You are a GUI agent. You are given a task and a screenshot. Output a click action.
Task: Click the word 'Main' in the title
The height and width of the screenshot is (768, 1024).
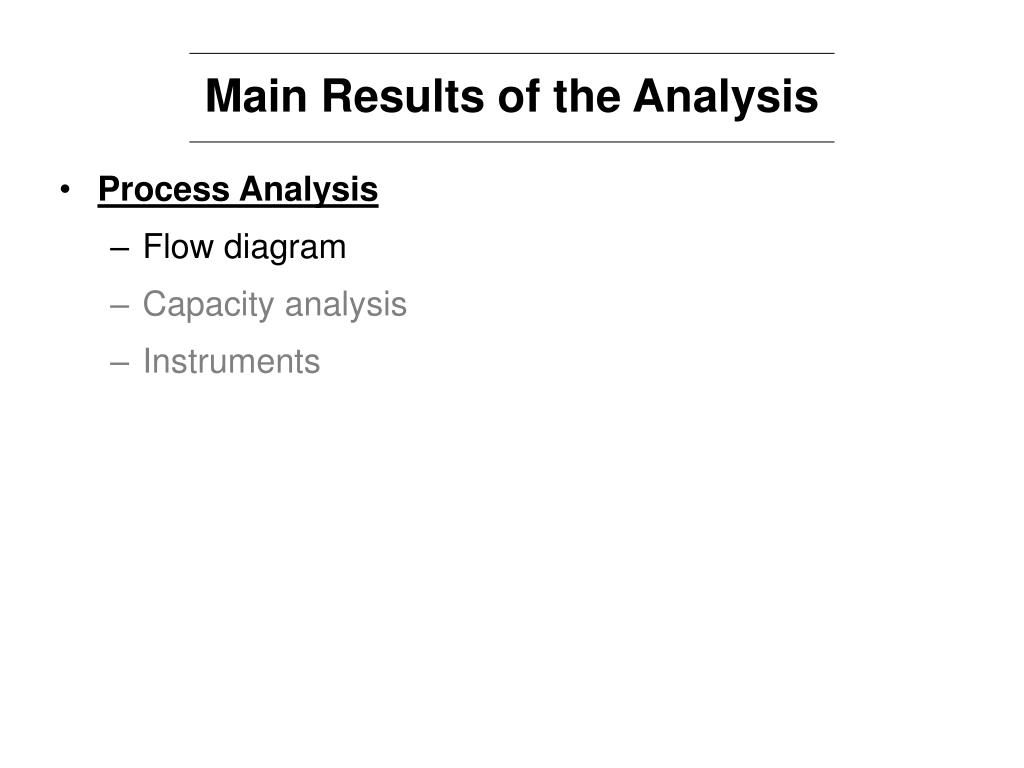click(x=256, y=96)
